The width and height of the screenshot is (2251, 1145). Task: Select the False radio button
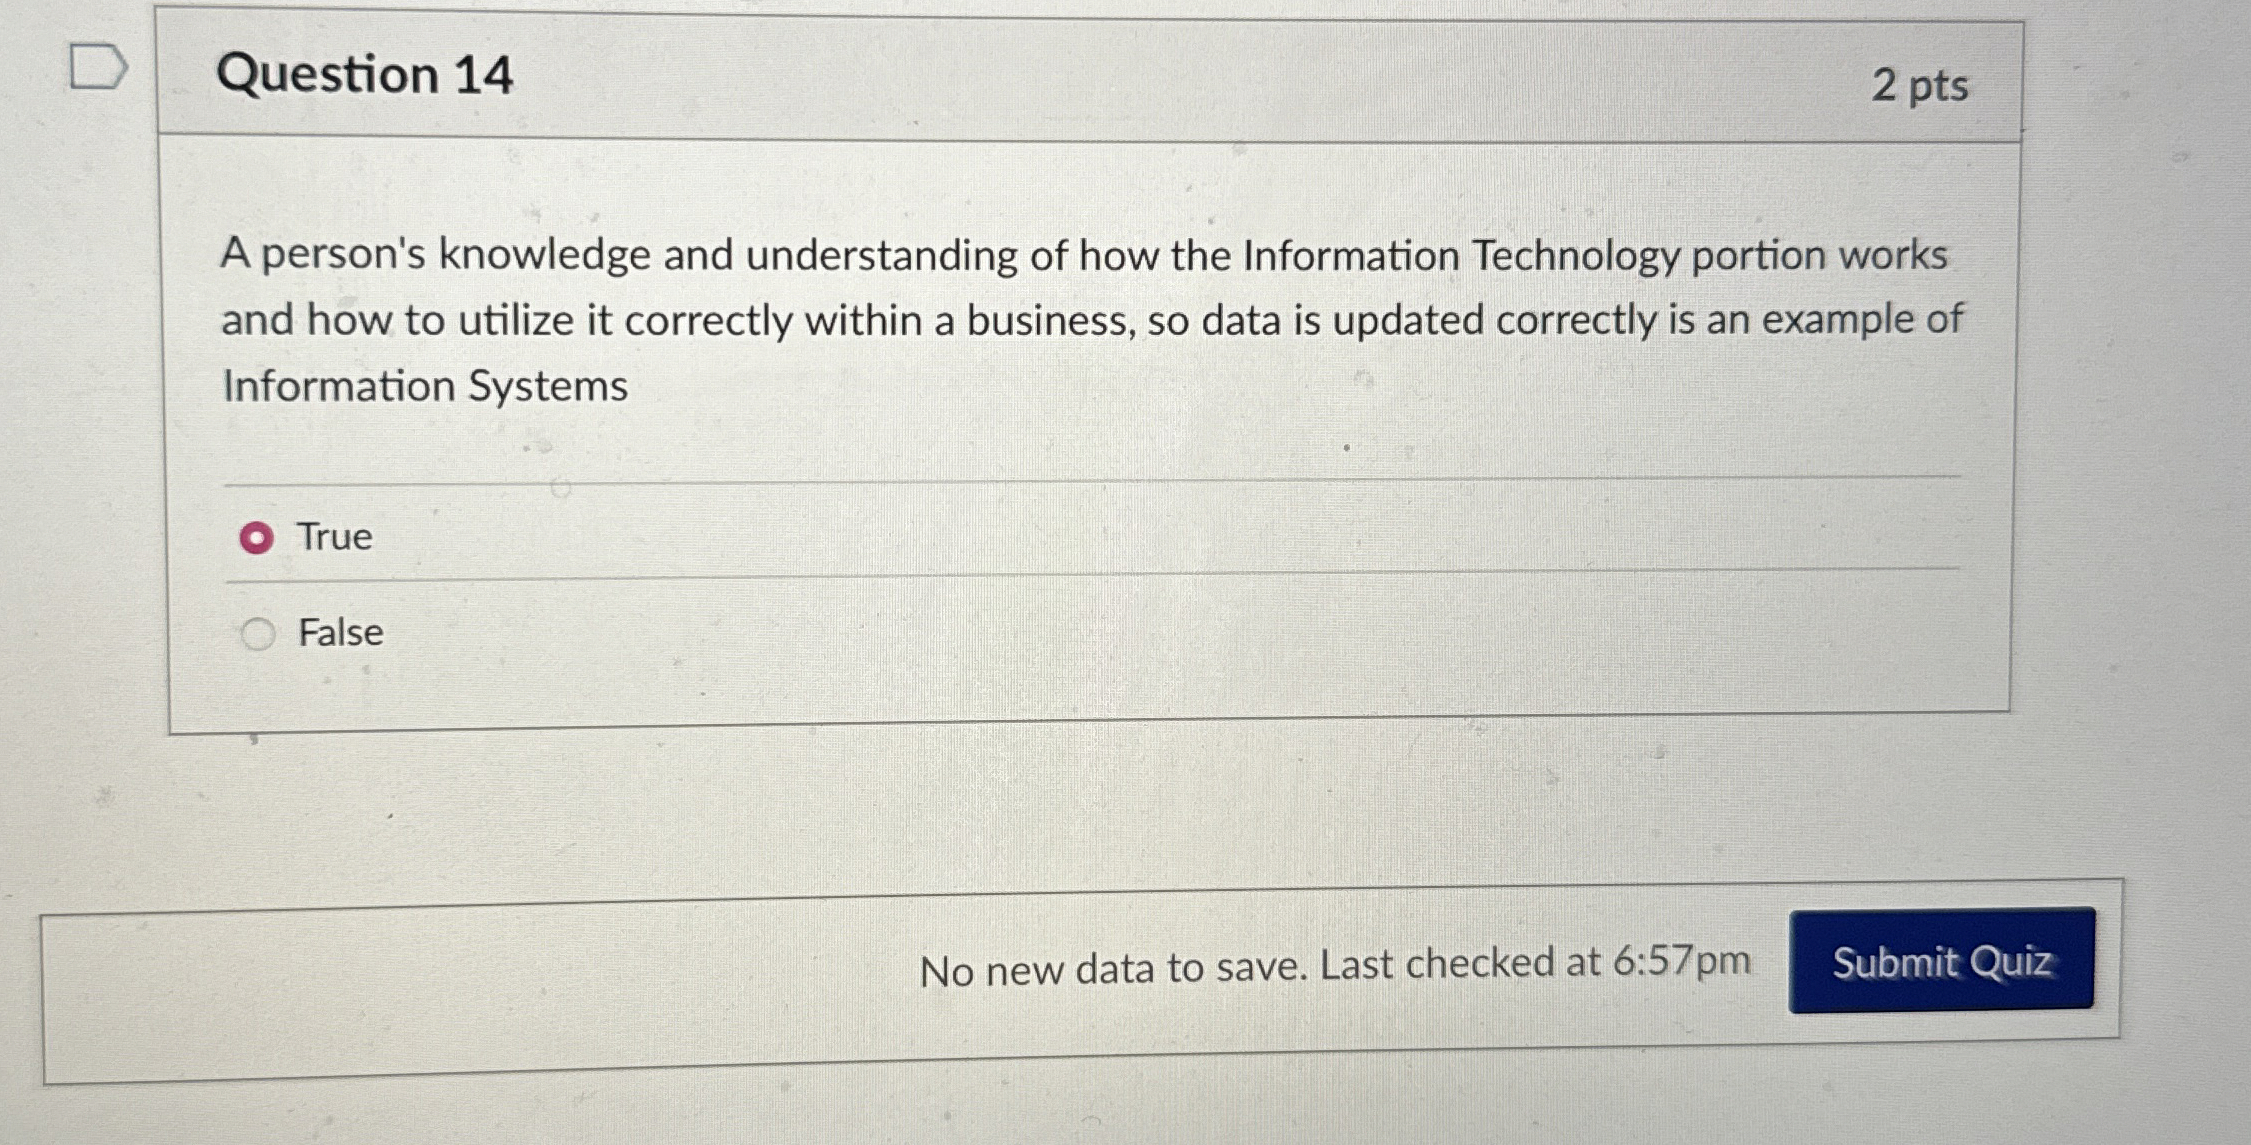tap(259, 632)
